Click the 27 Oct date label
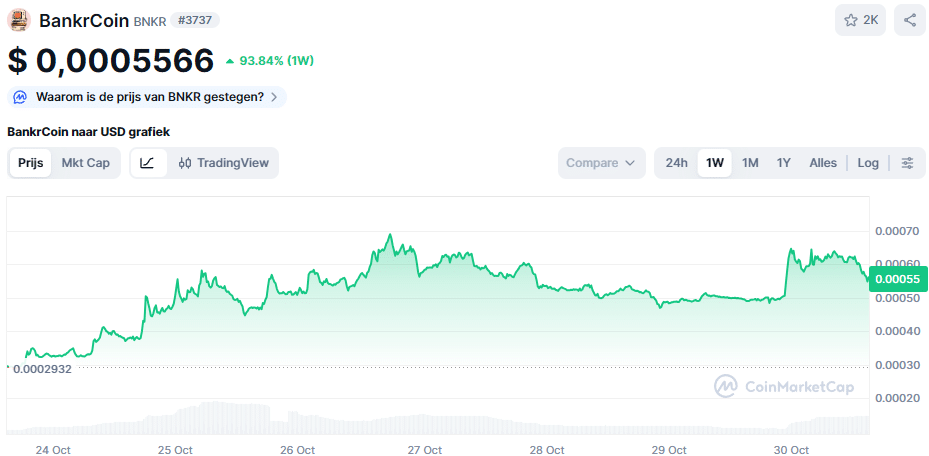929x456 pixels. pos(425,450)
